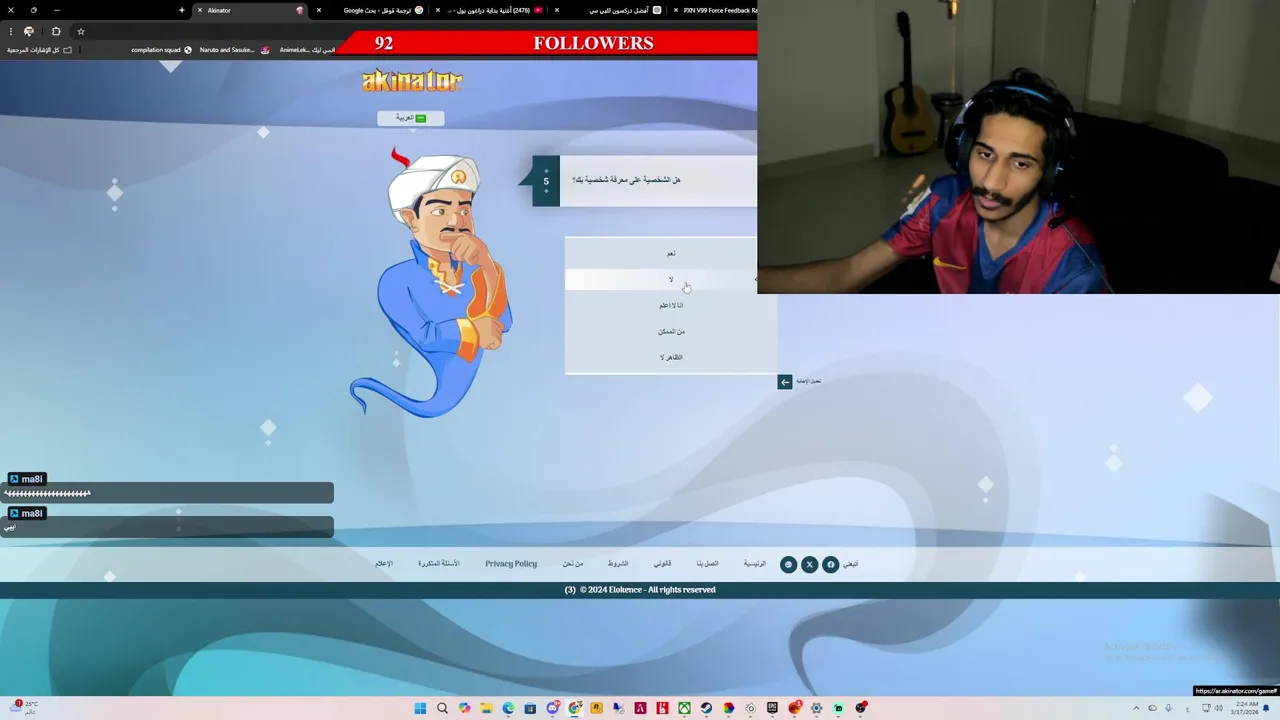Click the third round social icon in the footer
The image size is (1280, 720).
tap(788, 565)
